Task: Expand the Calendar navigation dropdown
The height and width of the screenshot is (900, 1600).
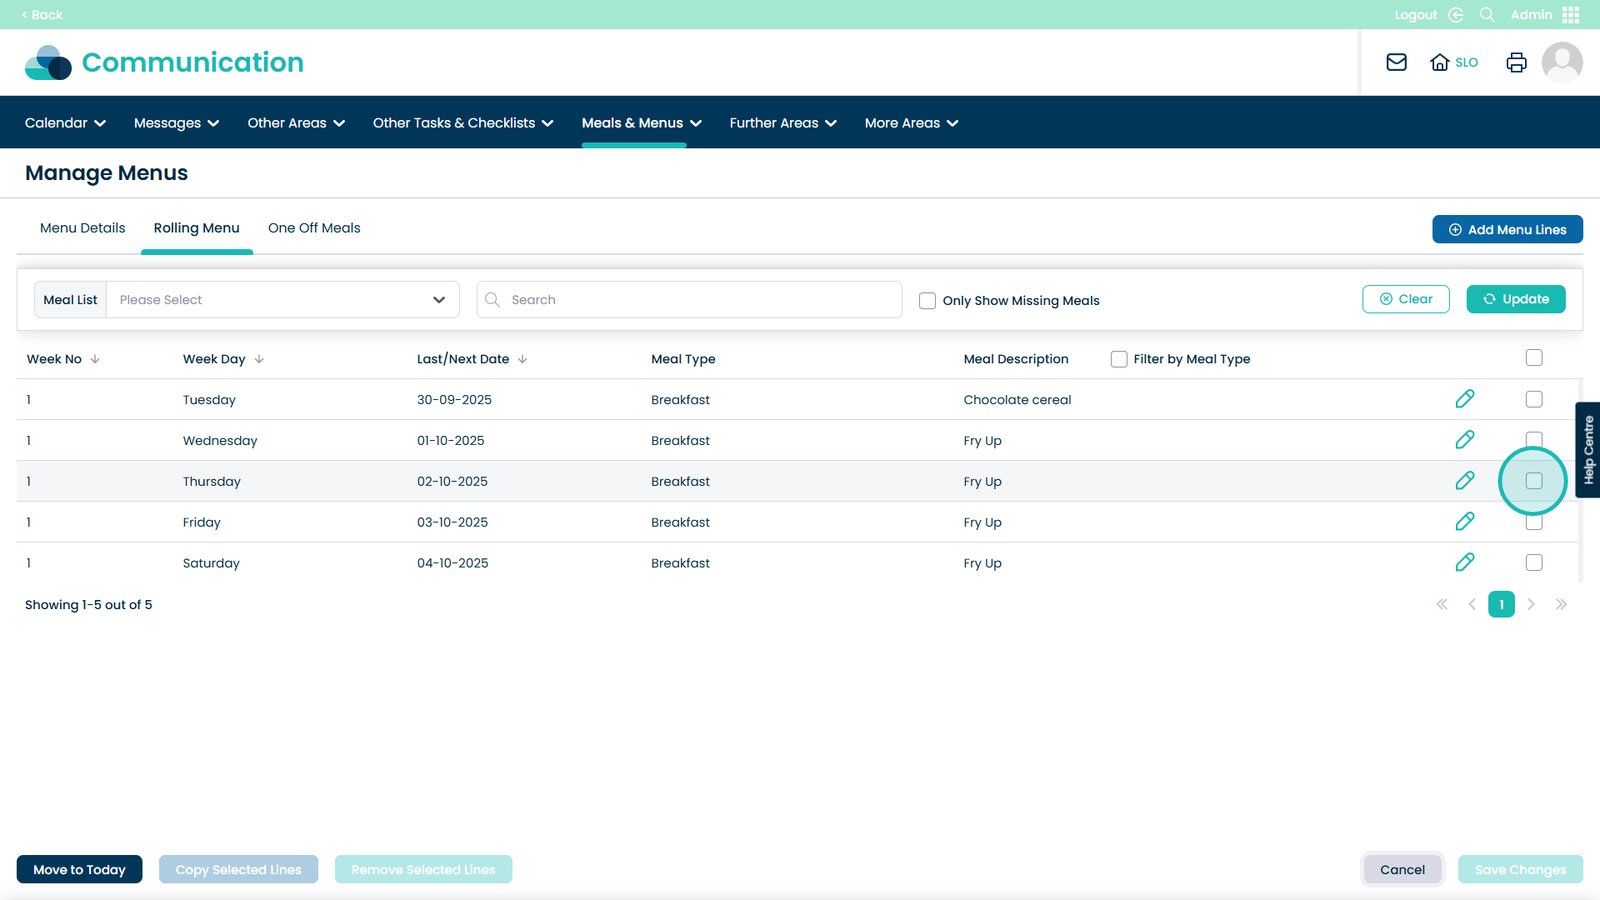Action: [x=65, y=123]
